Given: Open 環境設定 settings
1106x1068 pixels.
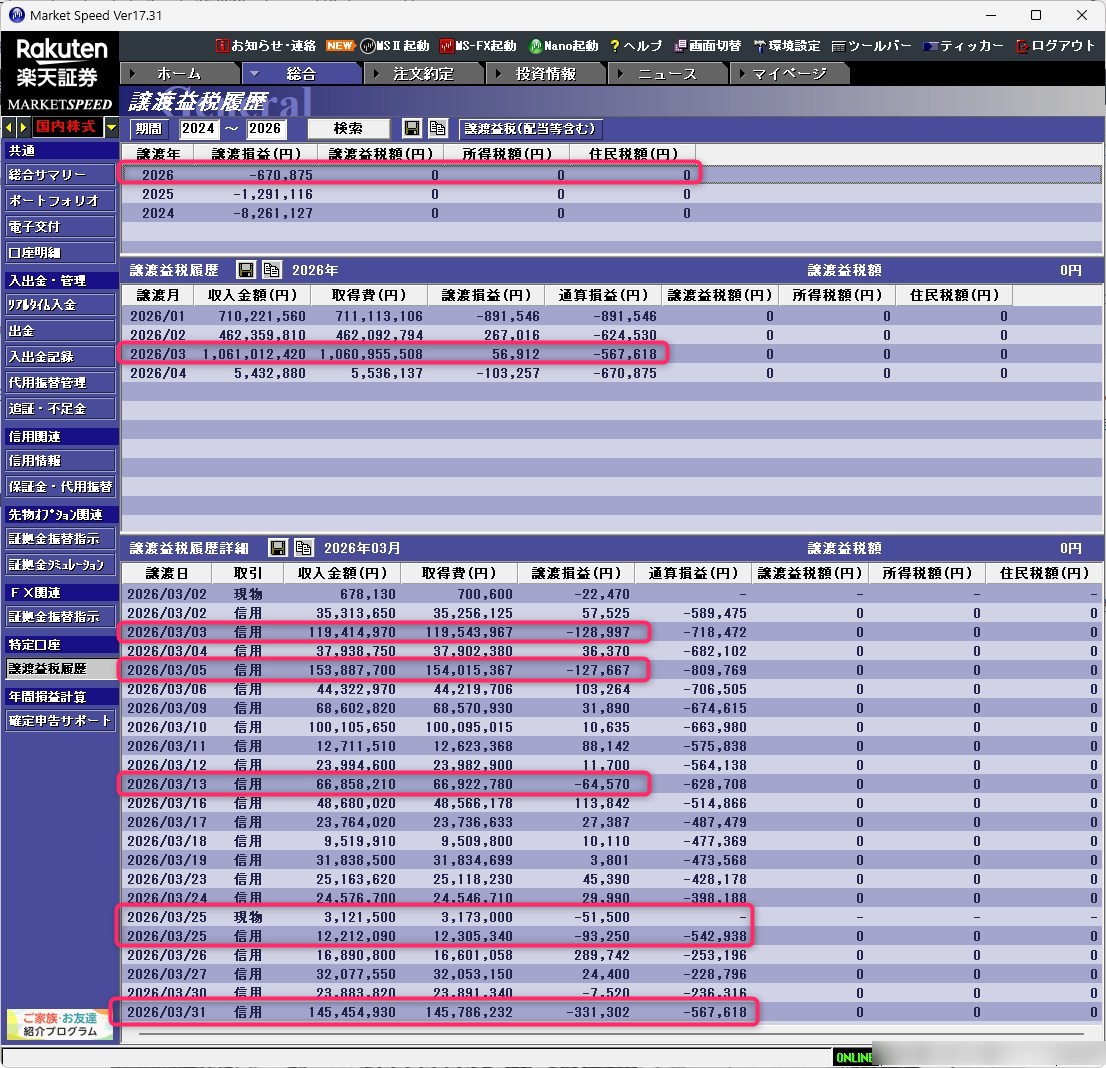Looking at the screenshot, I should point(786,46).
